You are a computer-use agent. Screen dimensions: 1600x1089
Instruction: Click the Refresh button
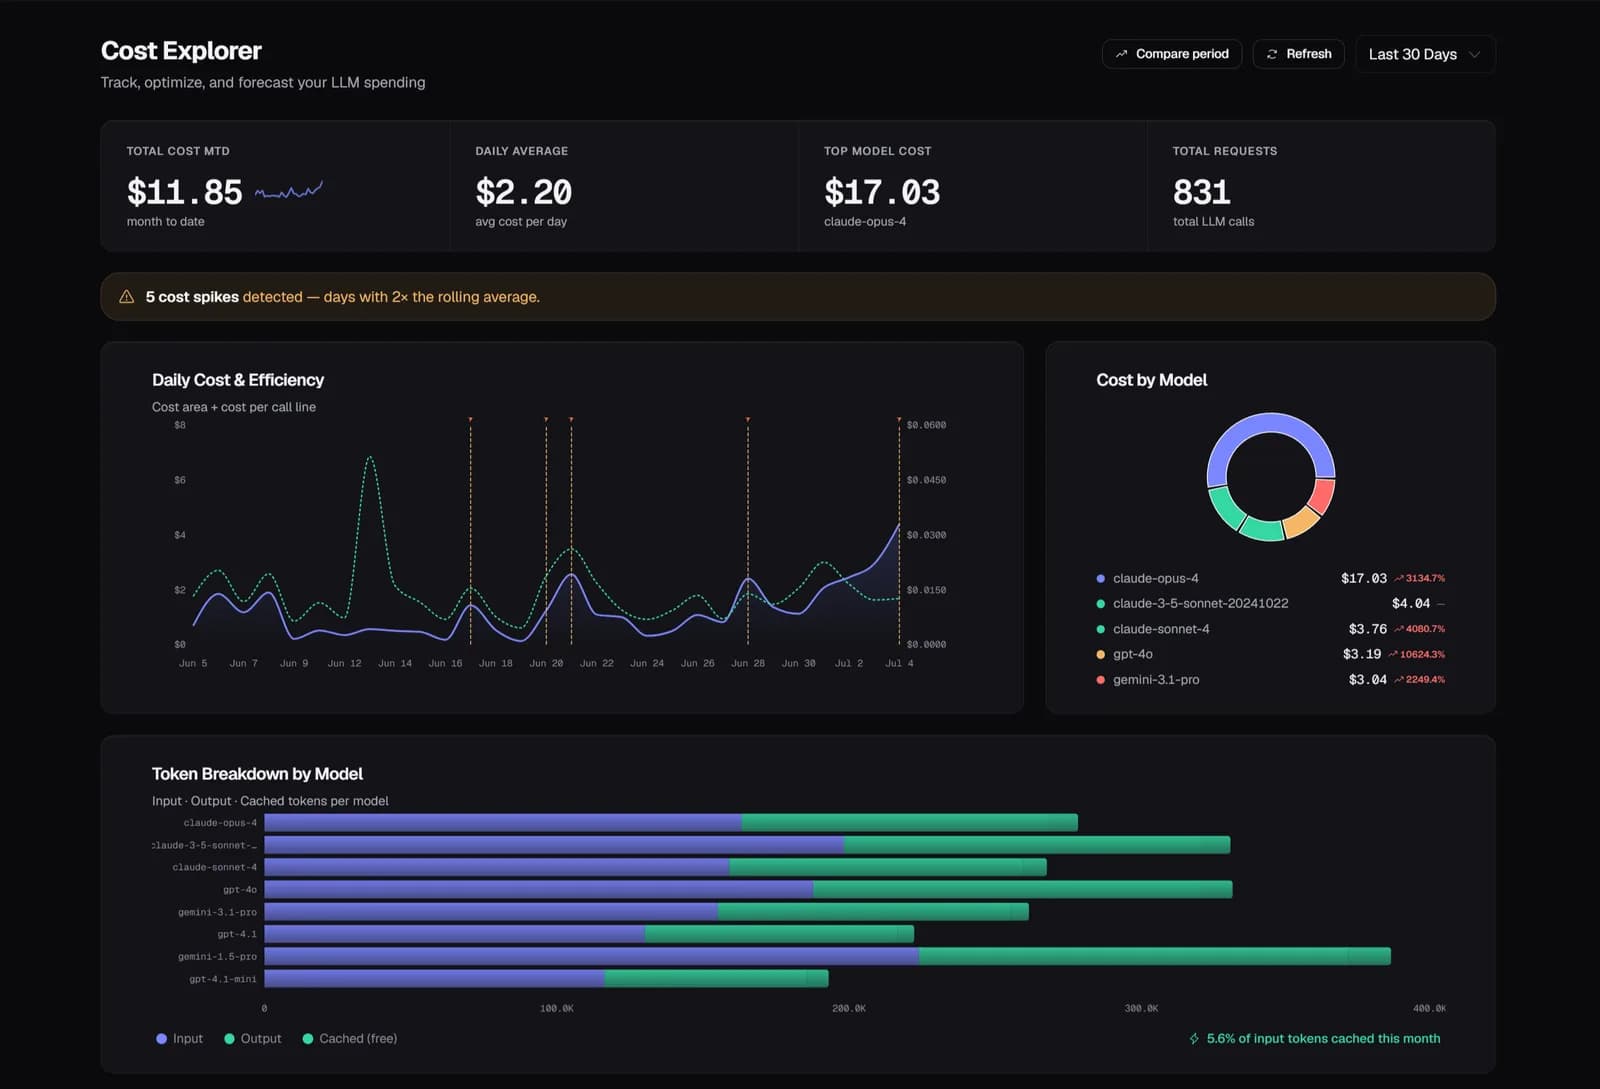[x=1298, y=54]
